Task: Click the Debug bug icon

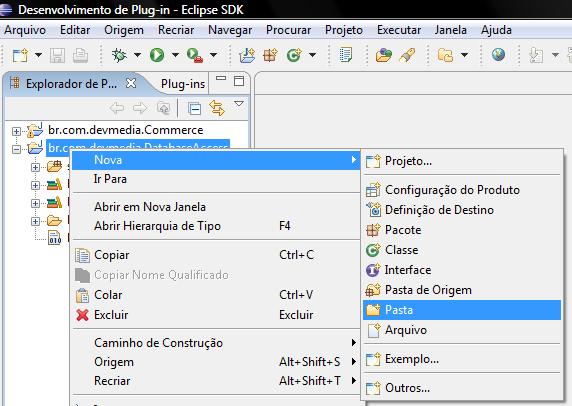Action: click(x=119, y=55)
